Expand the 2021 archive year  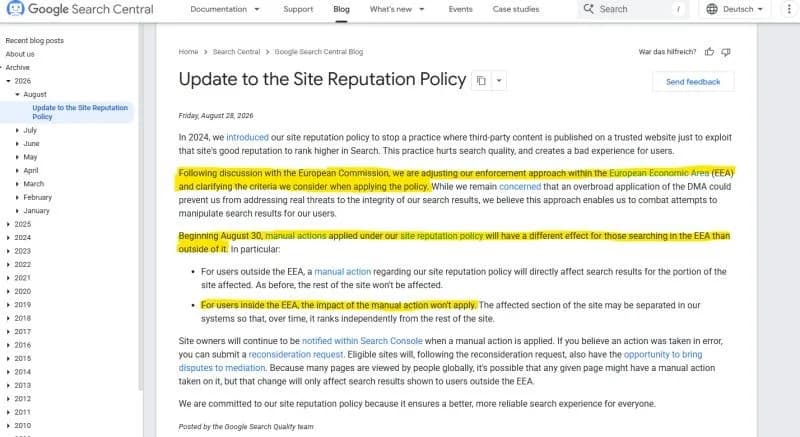point(8,278)
